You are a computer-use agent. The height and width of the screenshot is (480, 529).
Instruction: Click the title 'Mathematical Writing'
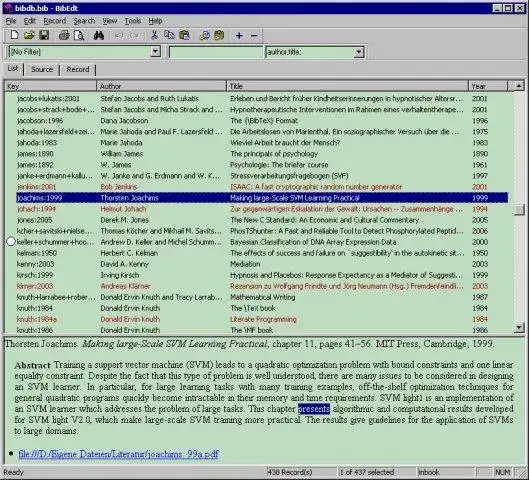pos(262,297)
